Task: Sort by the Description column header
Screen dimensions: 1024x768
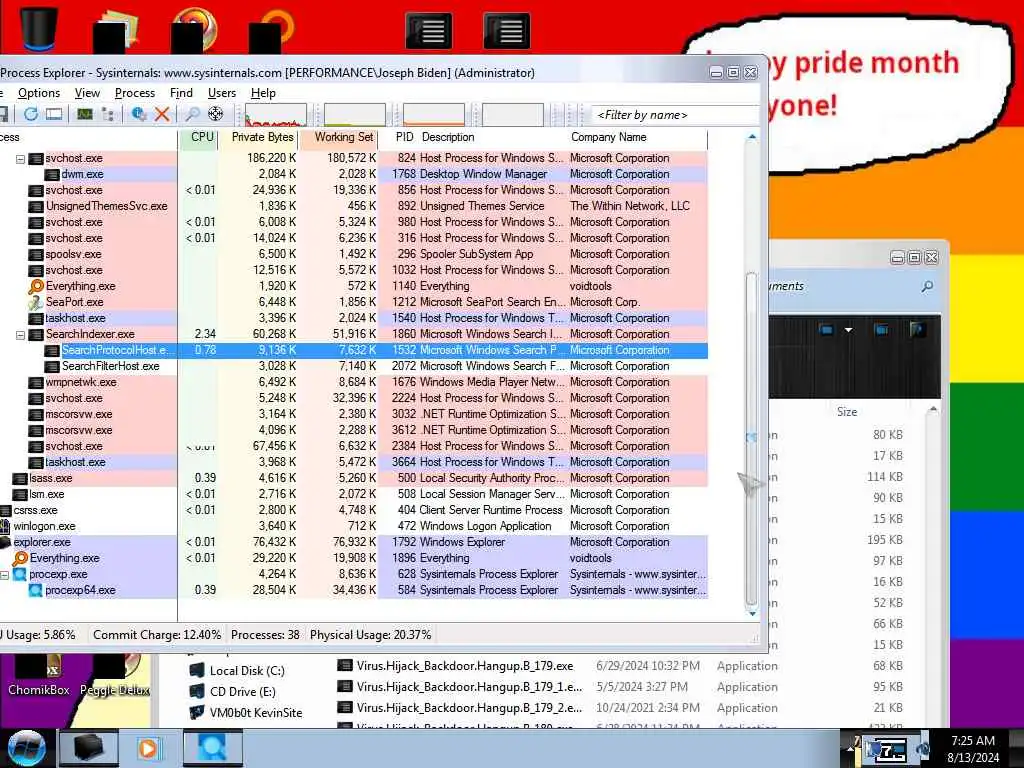Action: [x=448, y=137]
